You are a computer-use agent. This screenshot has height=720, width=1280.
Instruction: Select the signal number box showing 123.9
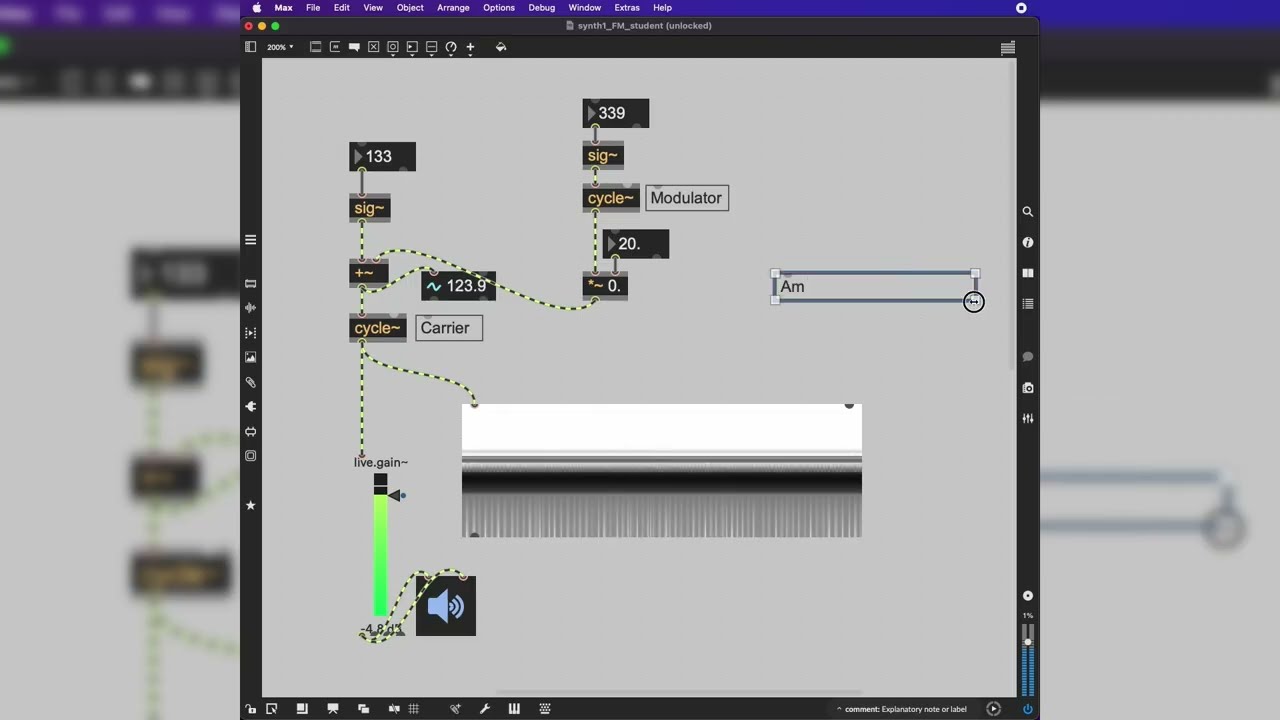point(458,286)
